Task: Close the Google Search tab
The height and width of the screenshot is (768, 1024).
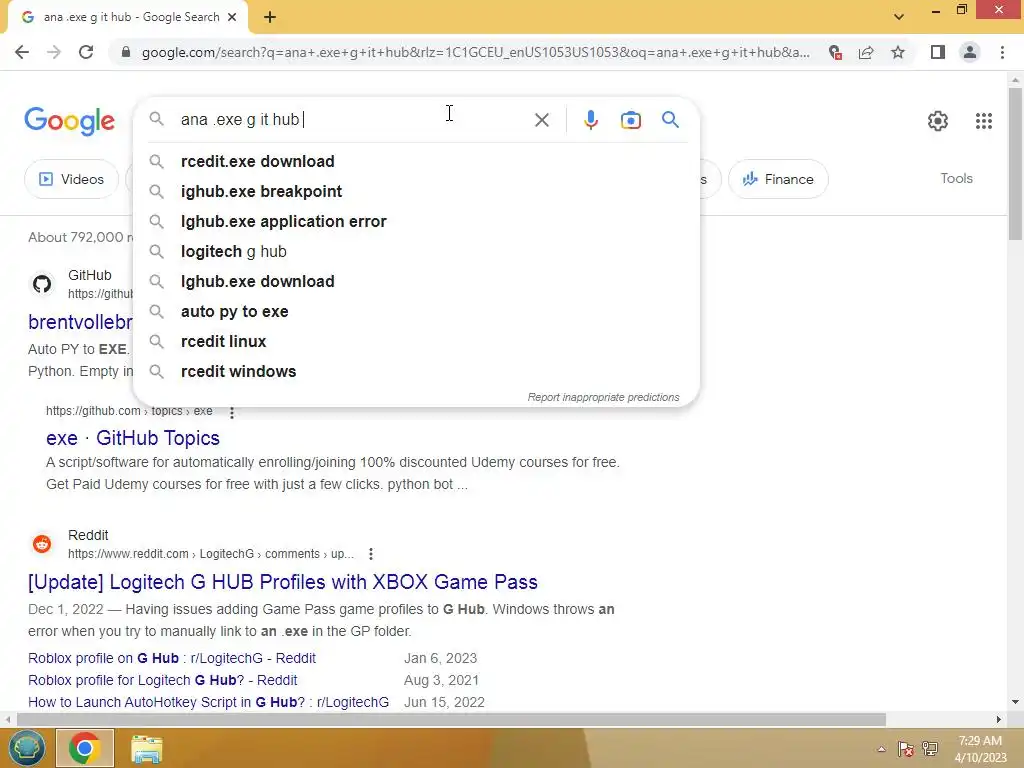Action: [232, 17]
